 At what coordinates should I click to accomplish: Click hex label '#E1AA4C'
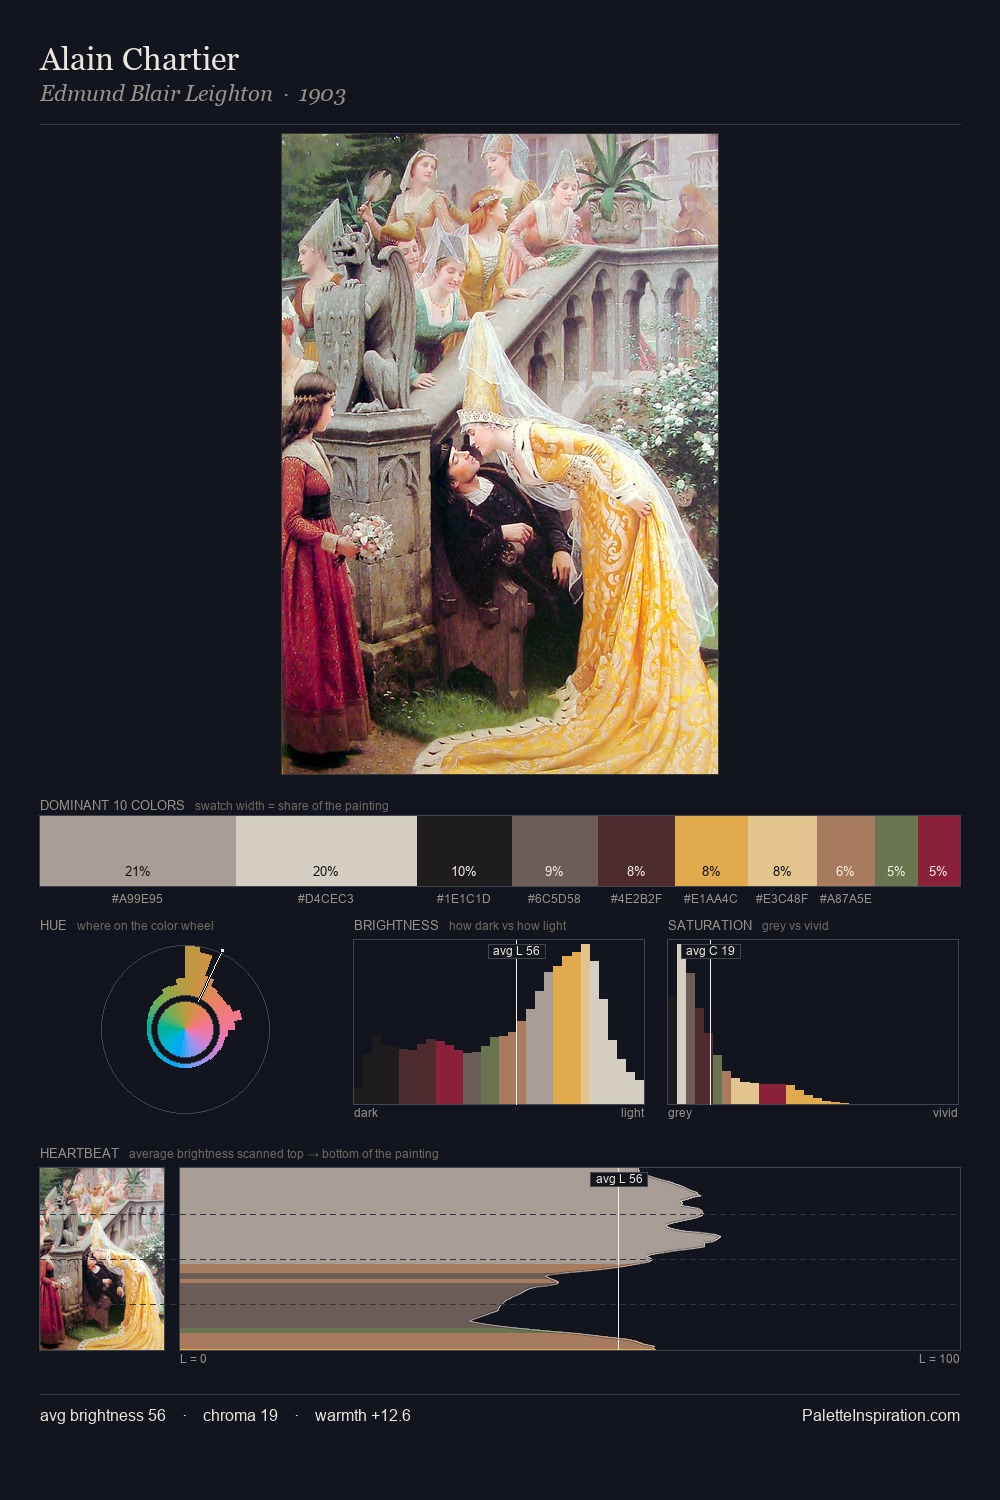711,898
